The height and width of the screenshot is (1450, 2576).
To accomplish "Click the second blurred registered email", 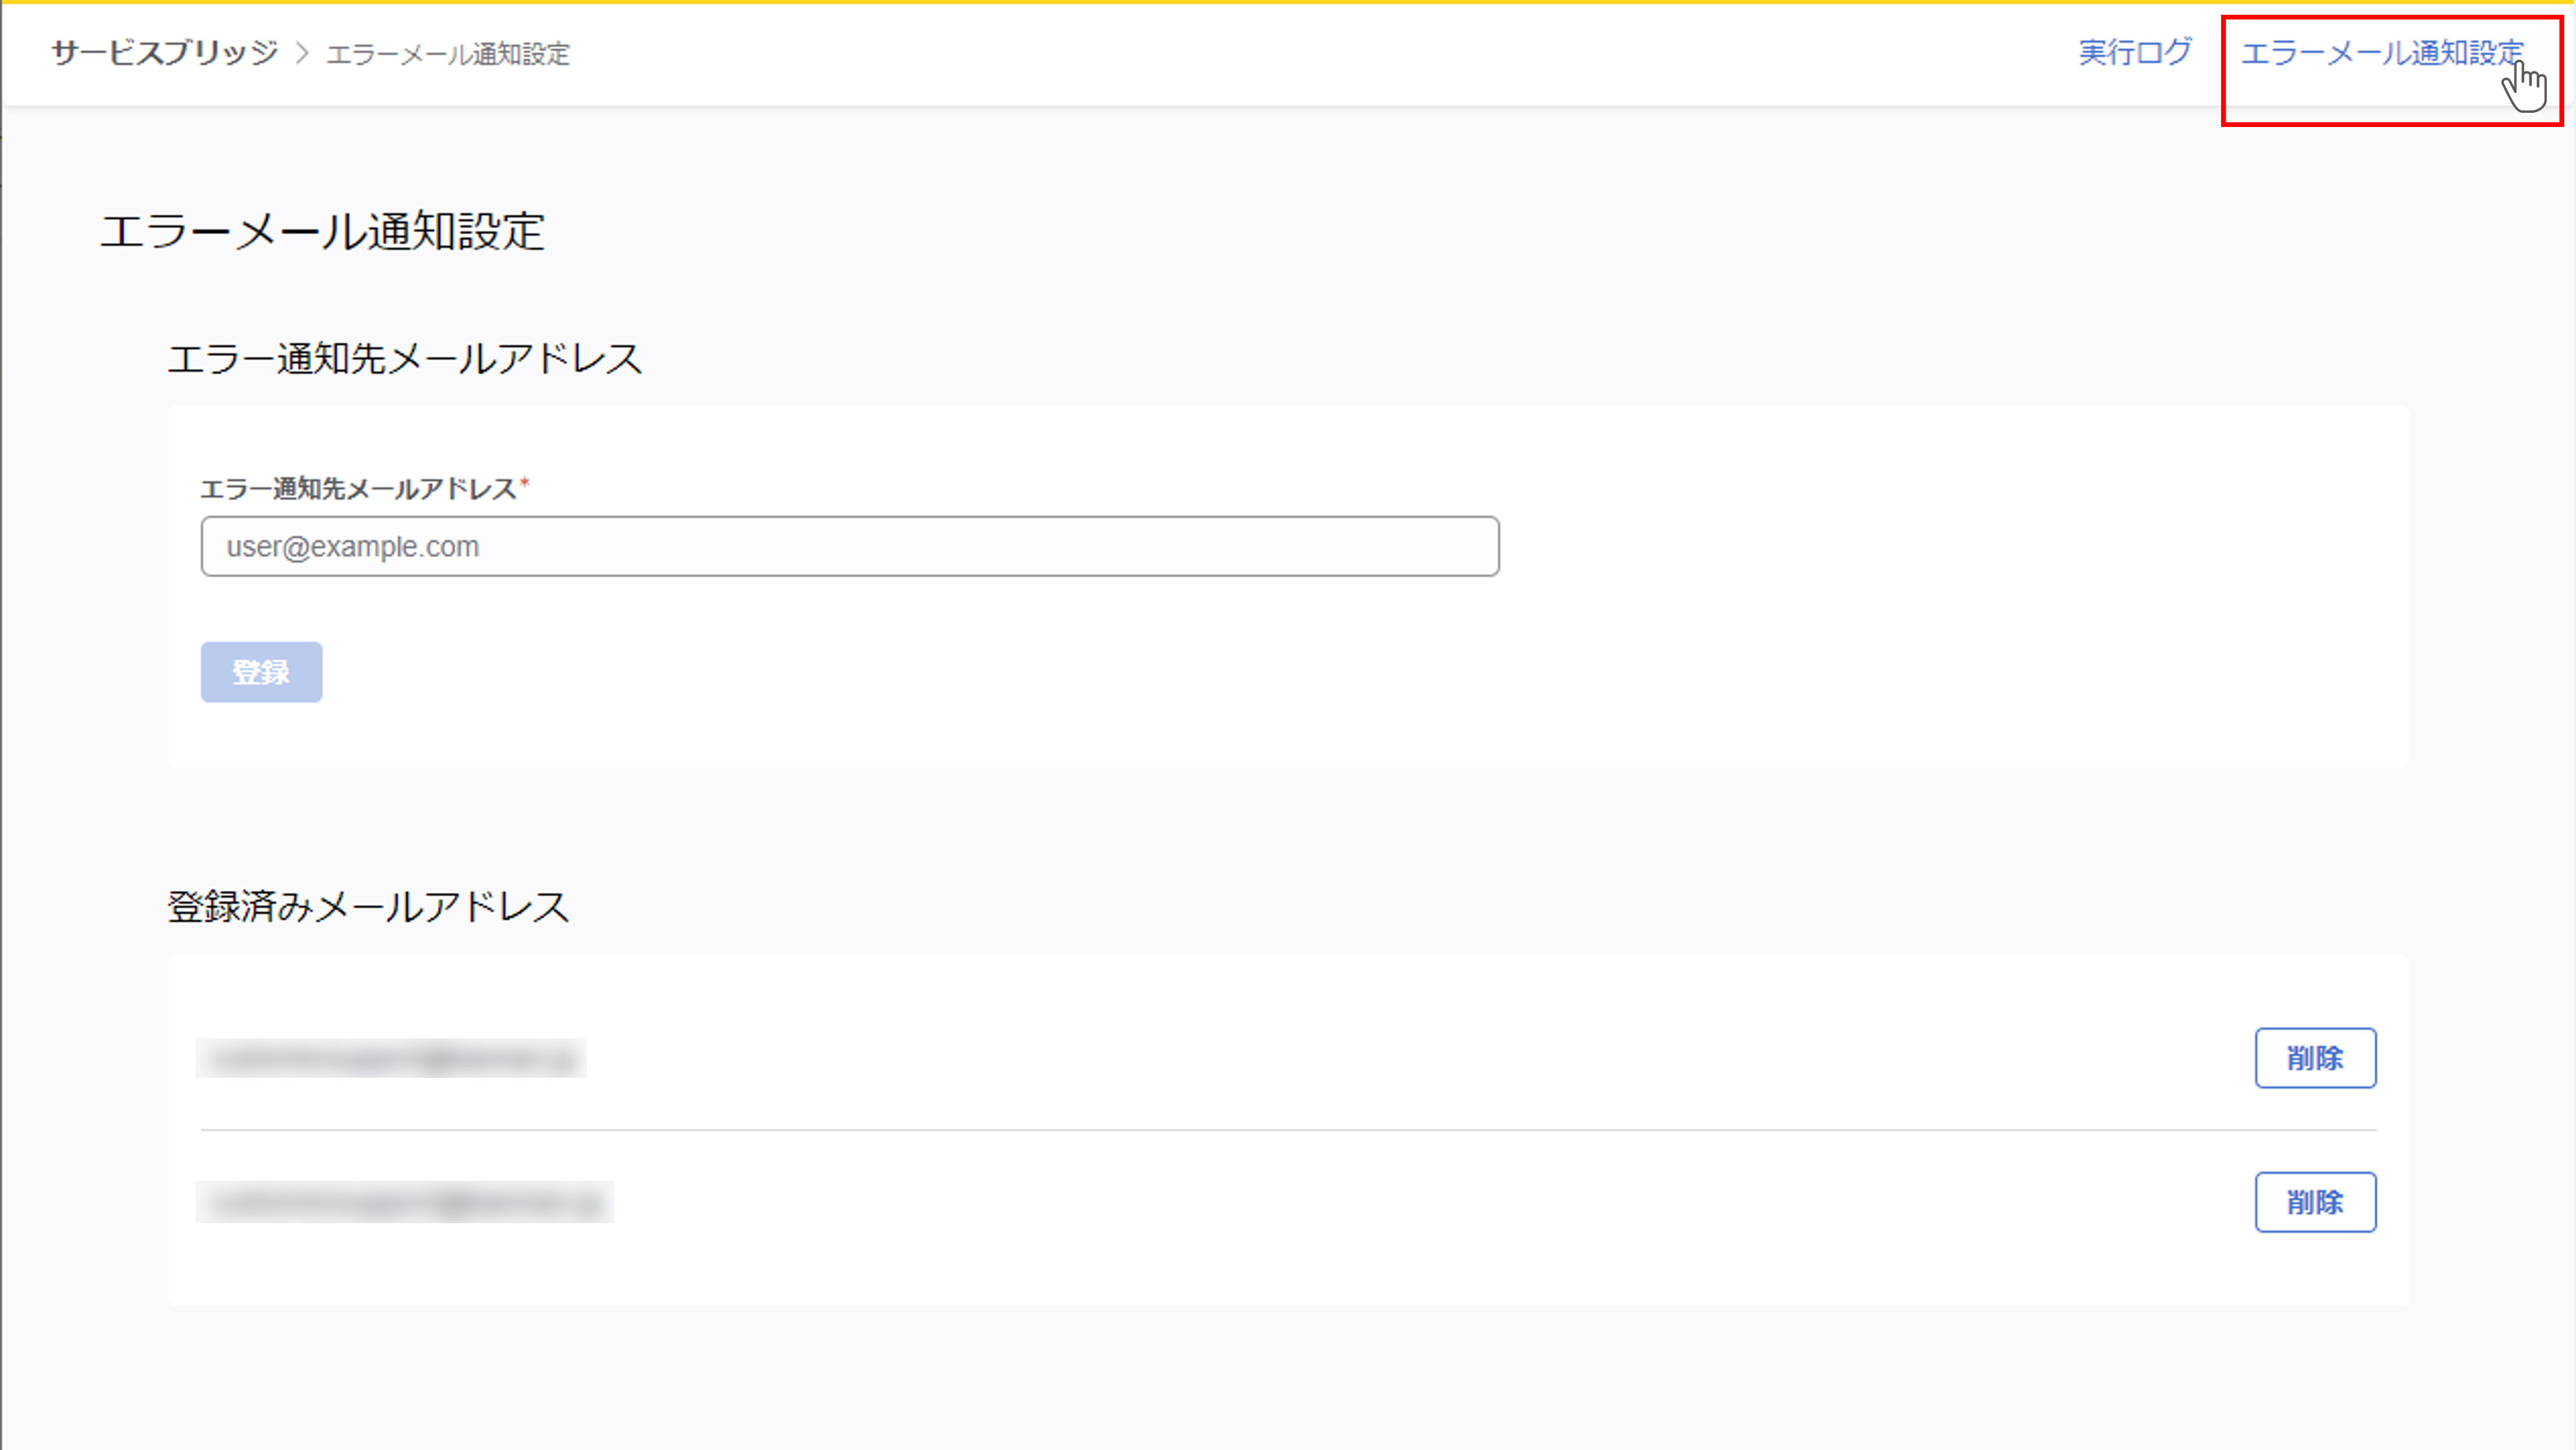I will pos(404,1202).
